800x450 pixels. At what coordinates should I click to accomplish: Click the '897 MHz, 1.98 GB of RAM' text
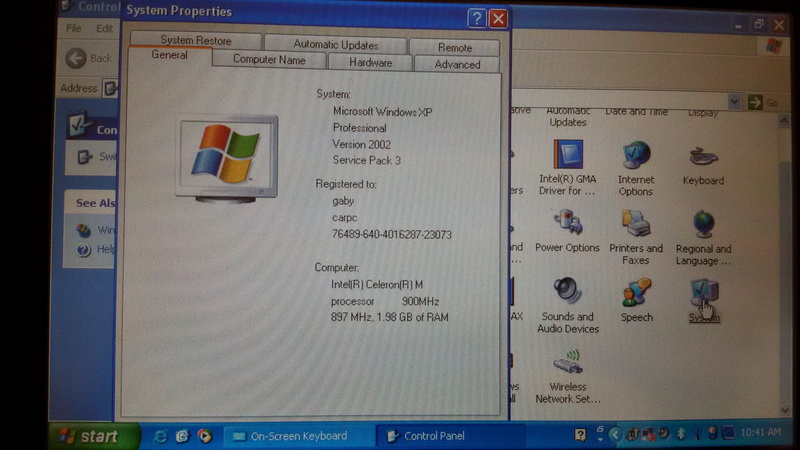(389, 317)
